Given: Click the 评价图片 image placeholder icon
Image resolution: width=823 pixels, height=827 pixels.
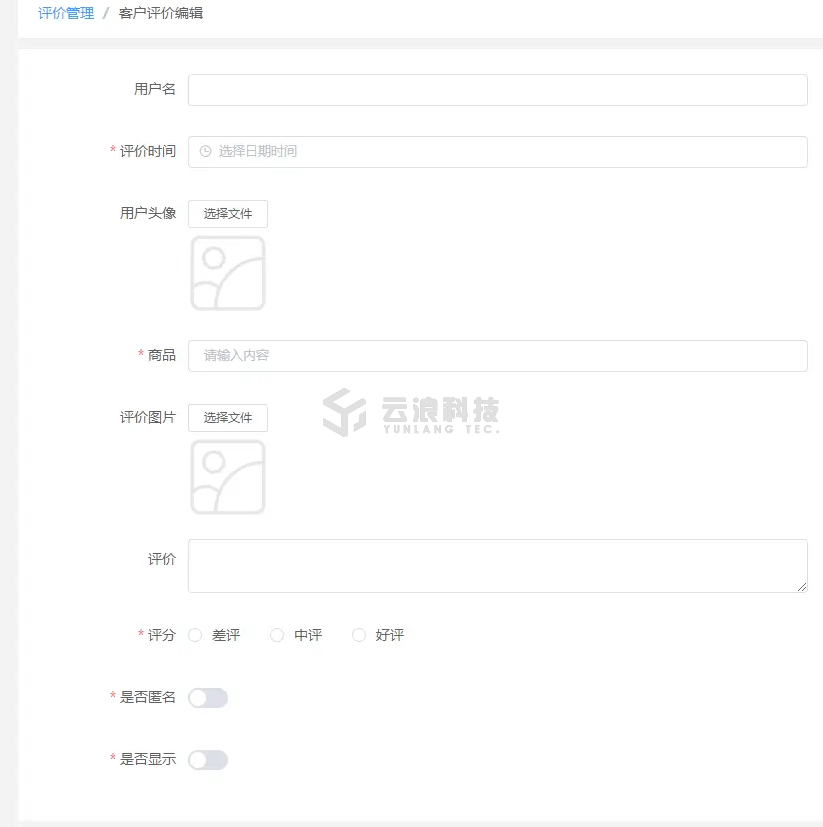Looking at the screenshot, I should pyautogui.click(x=228, y=477).
